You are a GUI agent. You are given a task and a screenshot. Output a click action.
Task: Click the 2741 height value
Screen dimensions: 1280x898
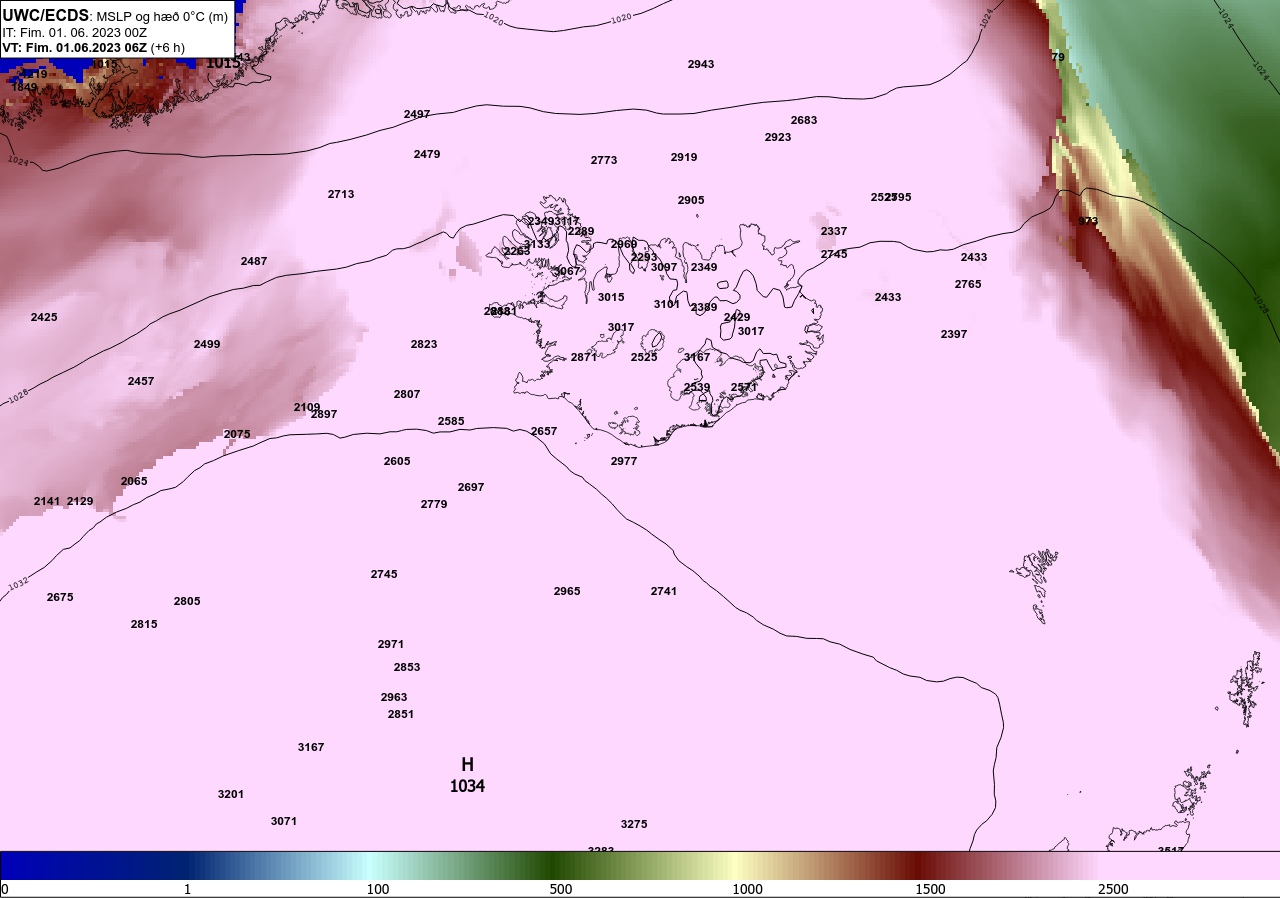pos(664,591)
